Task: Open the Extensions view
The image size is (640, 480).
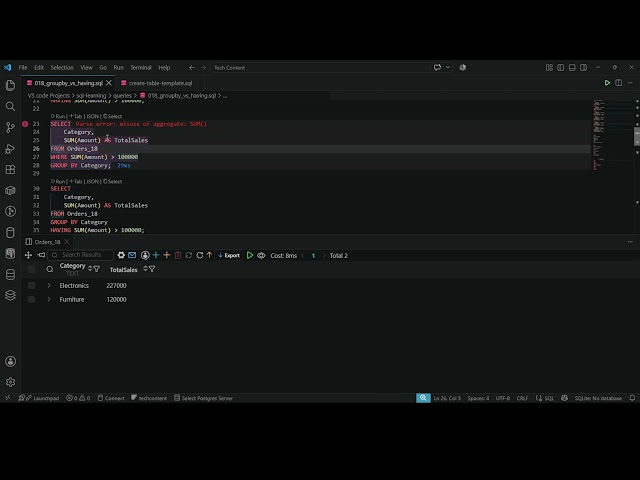Action: pos(10,169)
